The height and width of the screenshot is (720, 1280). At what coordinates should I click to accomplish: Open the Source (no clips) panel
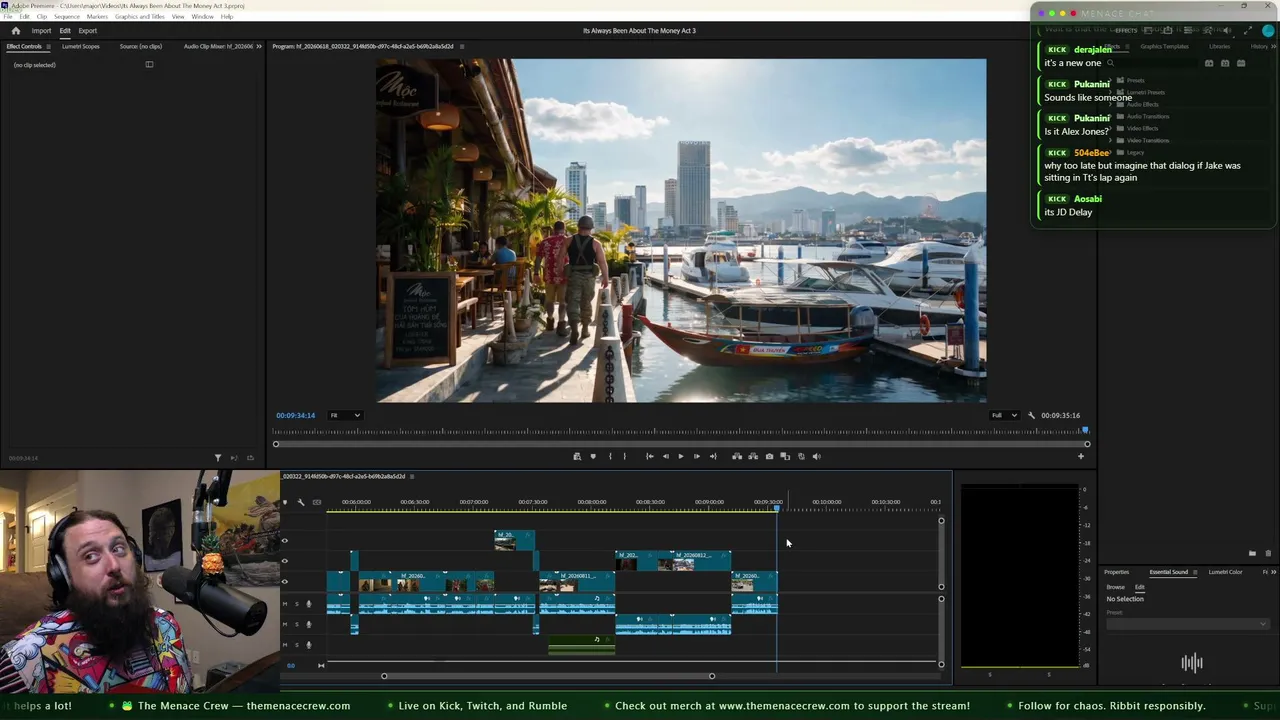click(141, 47)
